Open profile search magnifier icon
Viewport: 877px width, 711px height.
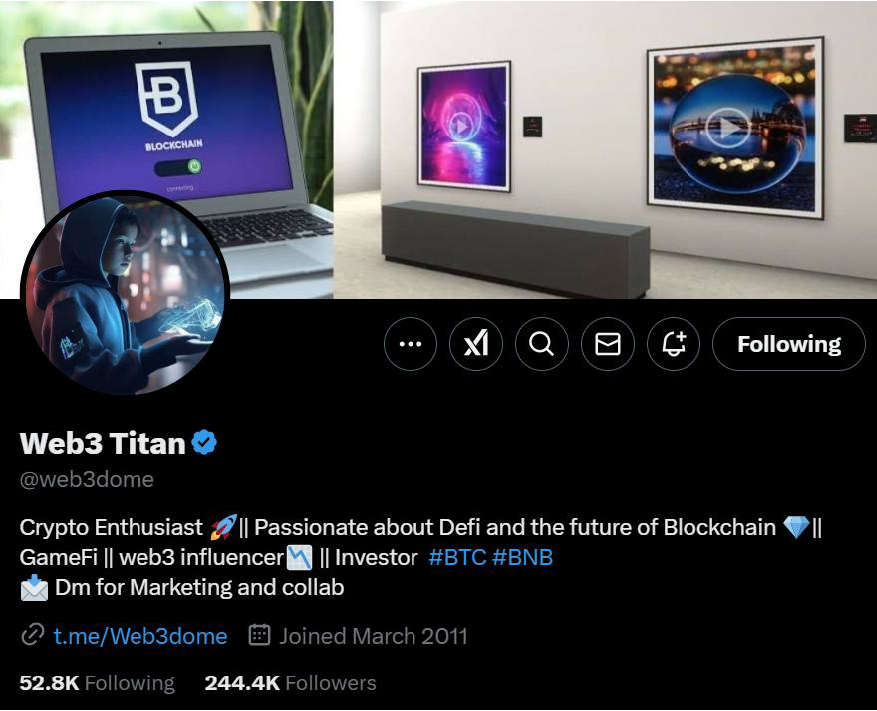[541, 344]
